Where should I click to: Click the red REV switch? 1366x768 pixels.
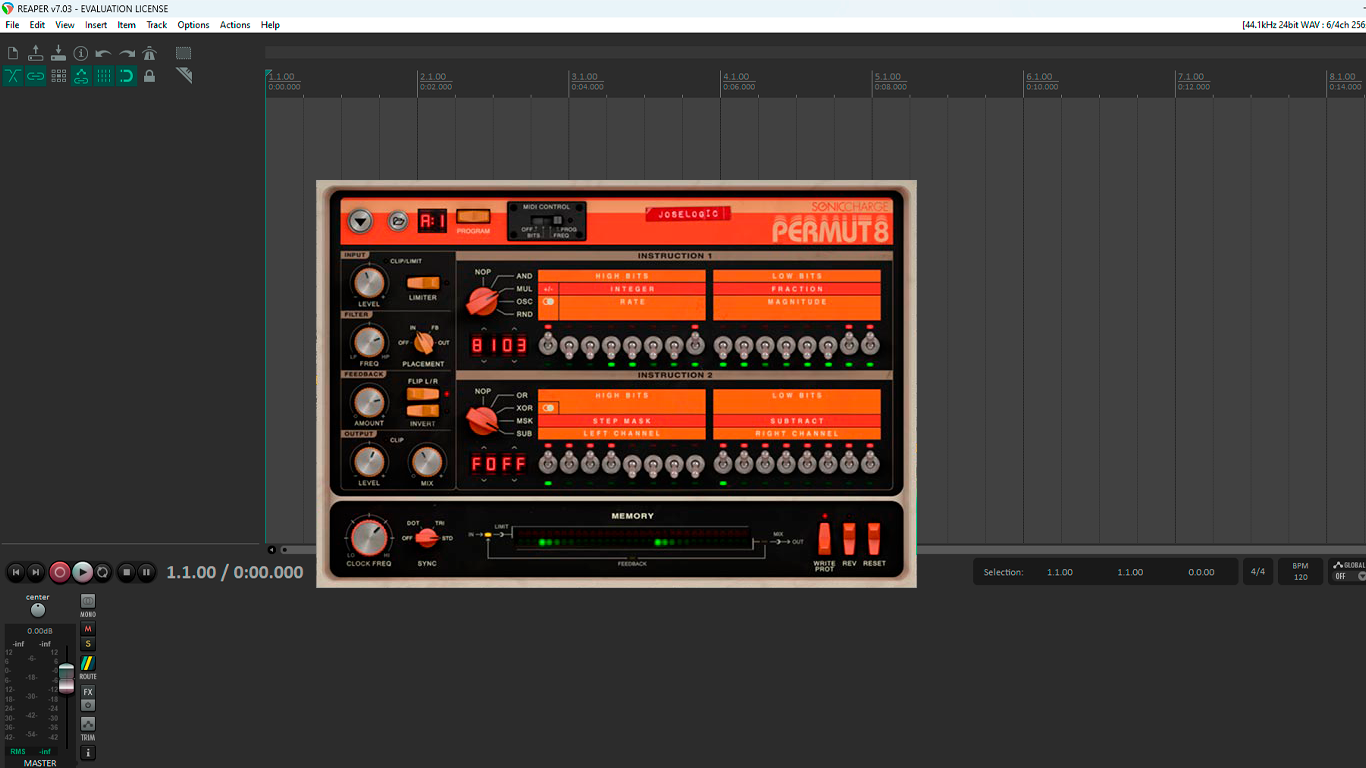[x=849, y=539]
